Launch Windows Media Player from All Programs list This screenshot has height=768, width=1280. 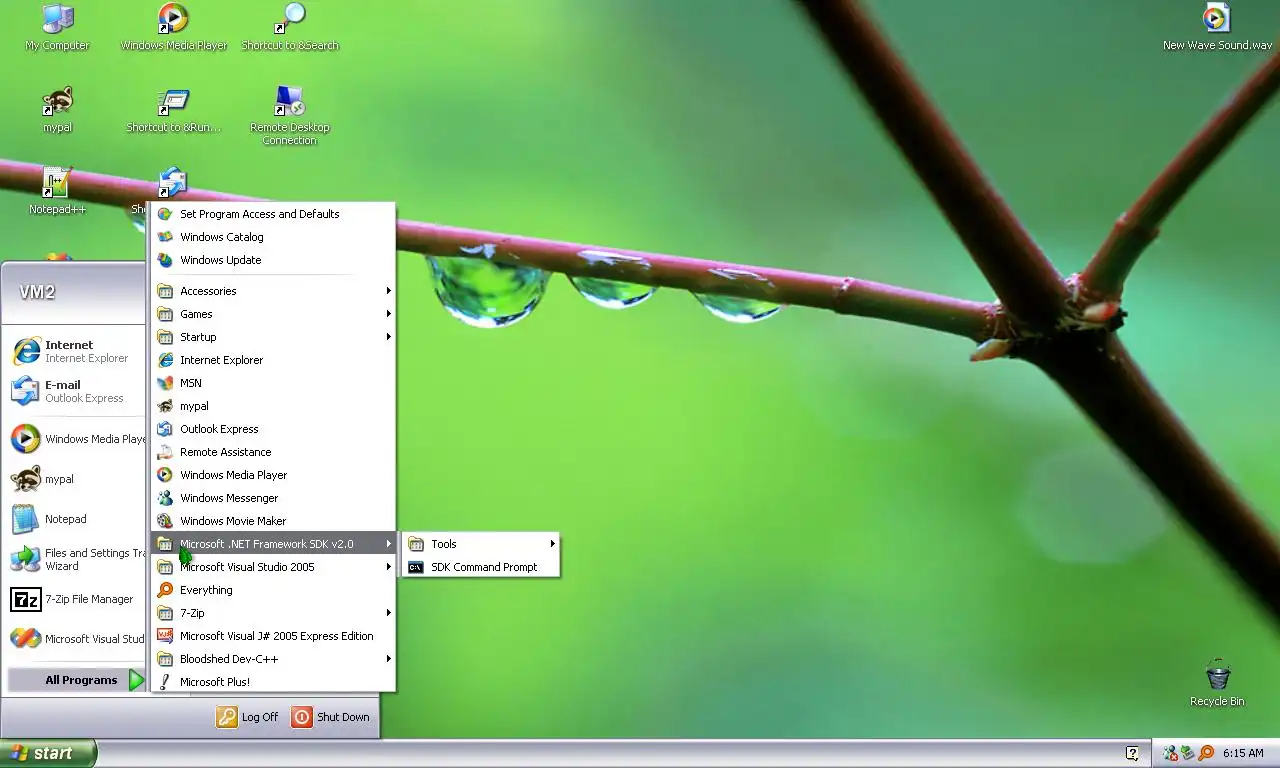(273, 475)
